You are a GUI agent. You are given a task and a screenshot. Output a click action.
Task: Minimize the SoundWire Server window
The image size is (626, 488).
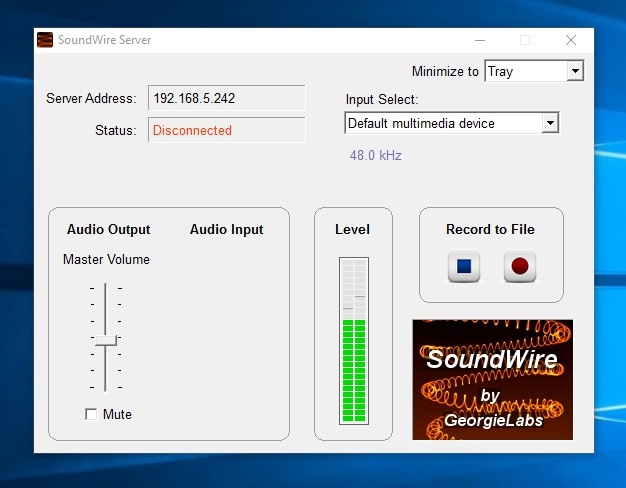(x=480, y=40)
